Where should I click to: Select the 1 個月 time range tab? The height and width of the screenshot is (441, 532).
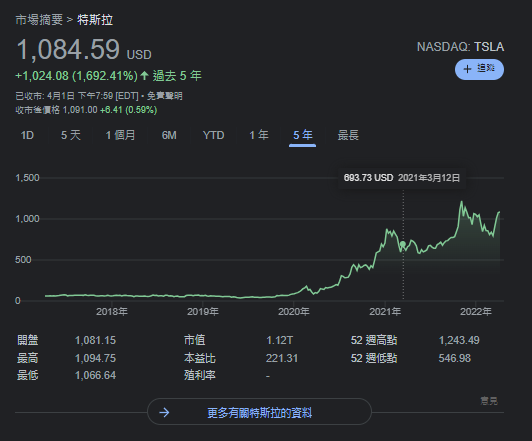click(x=120, y=135)
